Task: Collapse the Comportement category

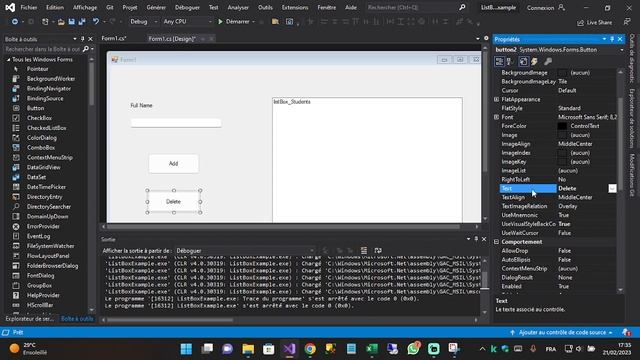Action: (497, 242)
